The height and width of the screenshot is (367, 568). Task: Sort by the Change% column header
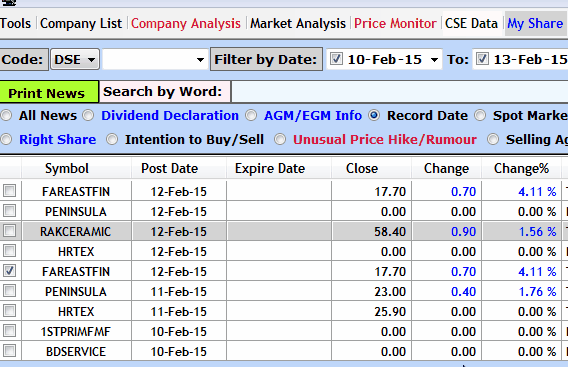[x=521, y=168]
